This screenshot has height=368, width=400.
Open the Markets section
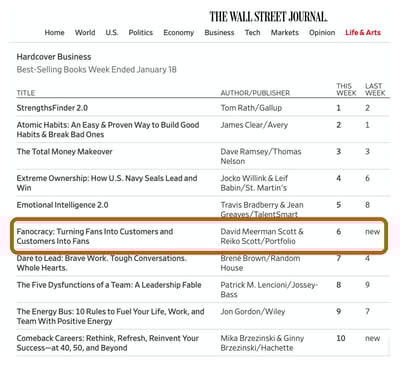pyautogui.click(x=285, y=33)
